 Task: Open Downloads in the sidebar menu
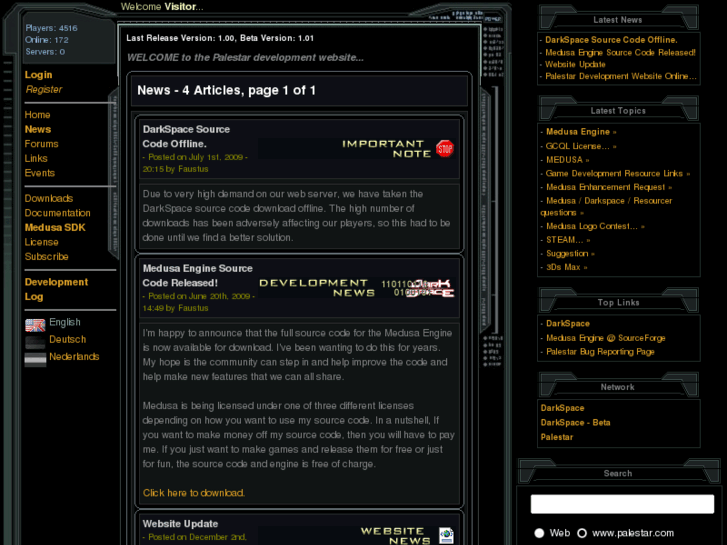pyautogui.click(x=49, y=198)
